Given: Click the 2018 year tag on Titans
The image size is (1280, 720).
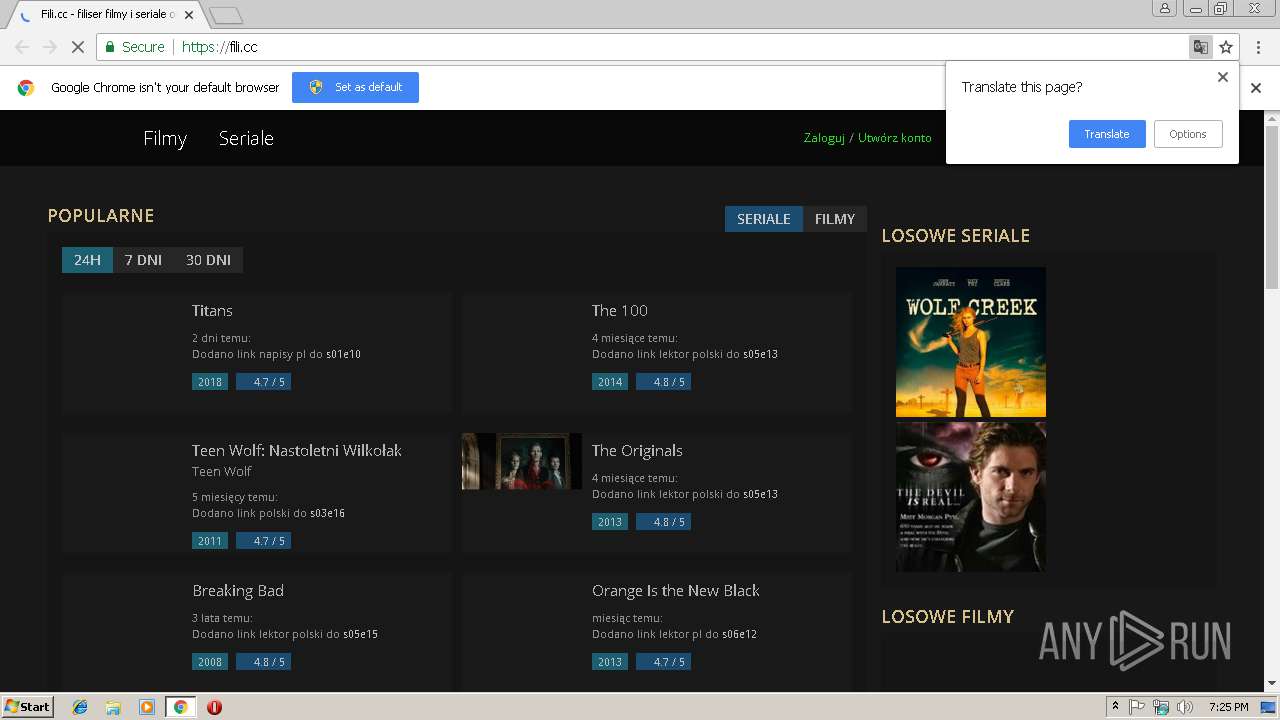Looking at the screenshot, I should pyautogui.click(x=210, y=382).
